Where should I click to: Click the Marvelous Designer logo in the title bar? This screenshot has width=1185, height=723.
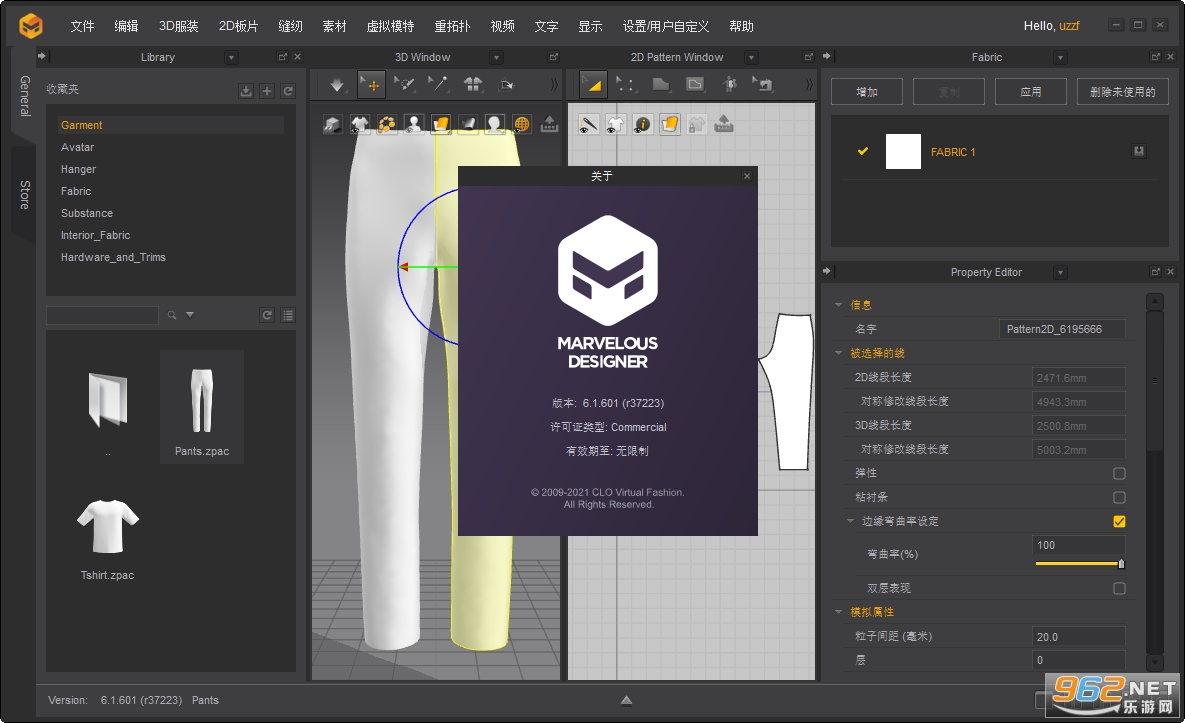coord(31,26)
